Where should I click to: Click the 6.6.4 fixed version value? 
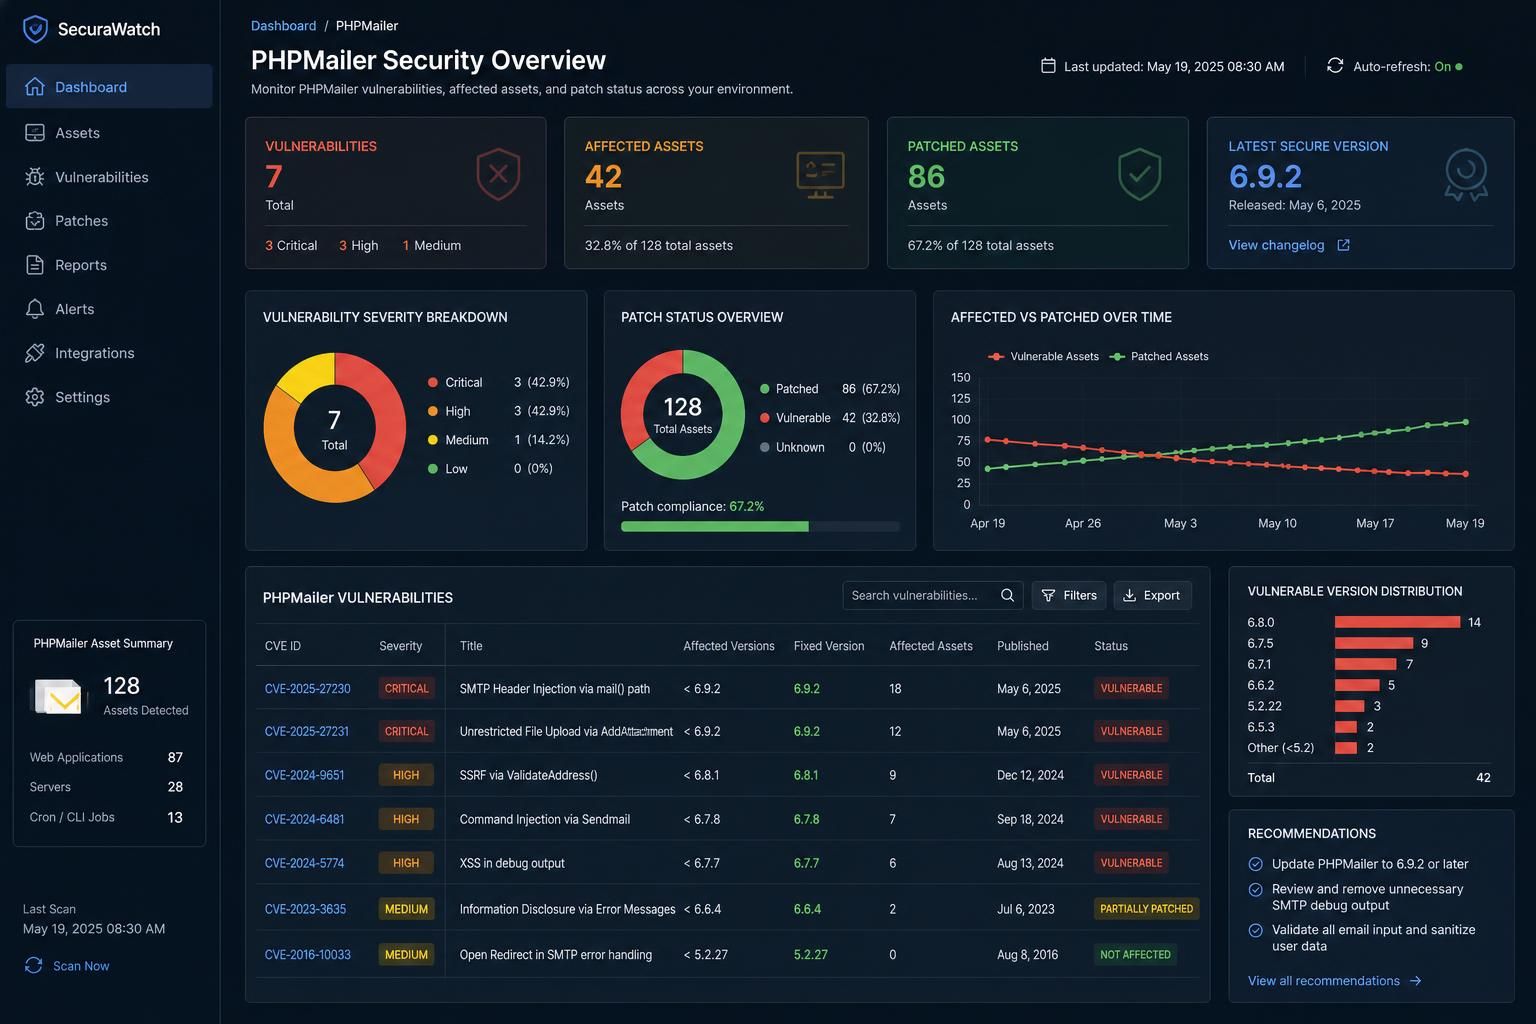[x=807, y=909]
